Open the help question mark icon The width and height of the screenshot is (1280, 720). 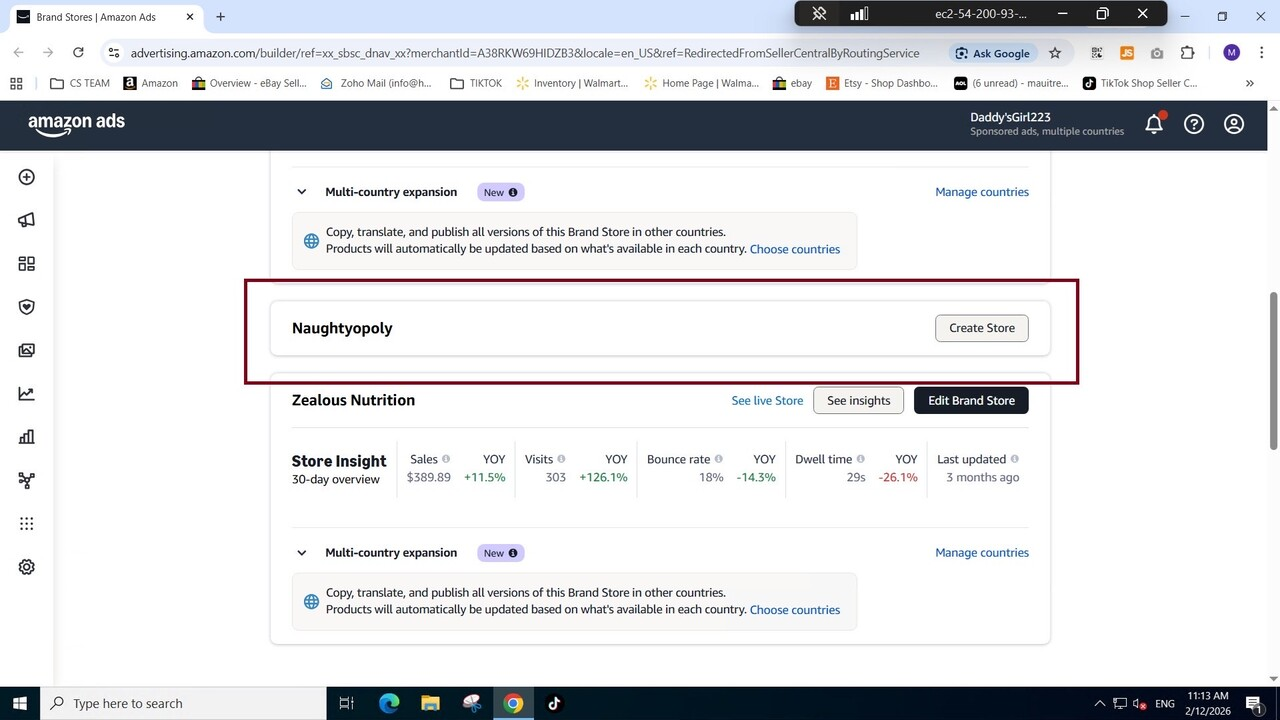1194,124
